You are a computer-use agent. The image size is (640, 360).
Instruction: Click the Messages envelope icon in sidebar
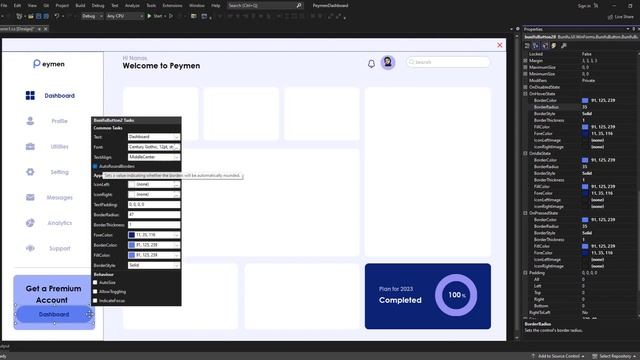[x=30, y=198]
